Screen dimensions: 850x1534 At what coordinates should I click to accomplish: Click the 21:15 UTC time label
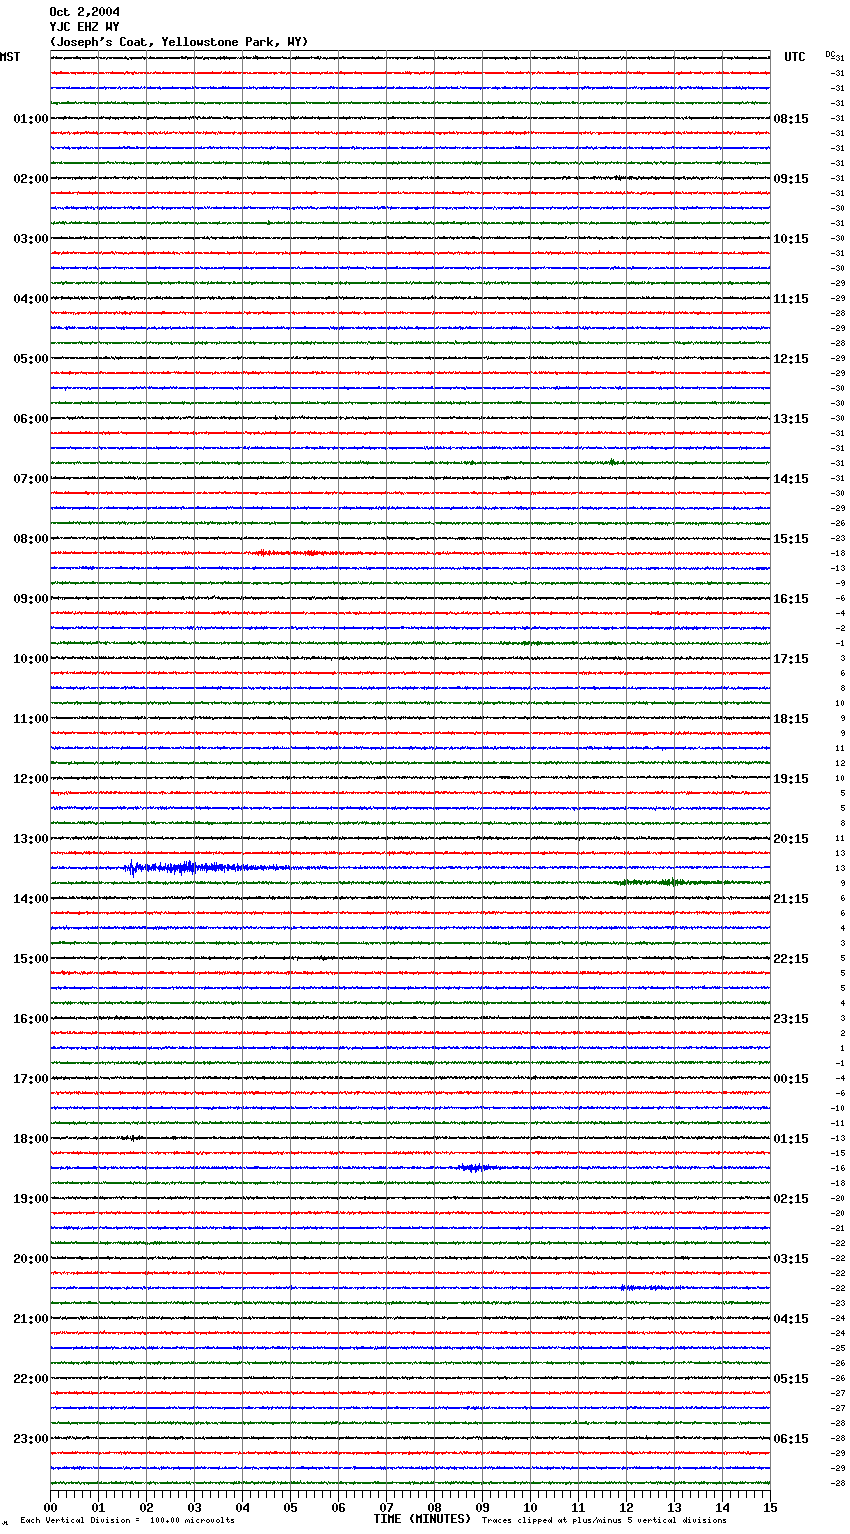(791, 899)
